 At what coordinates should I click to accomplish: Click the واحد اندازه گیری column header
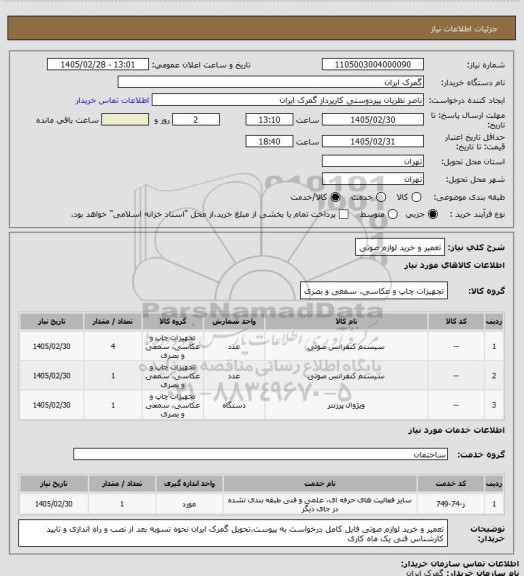click(x=190, y=484)
